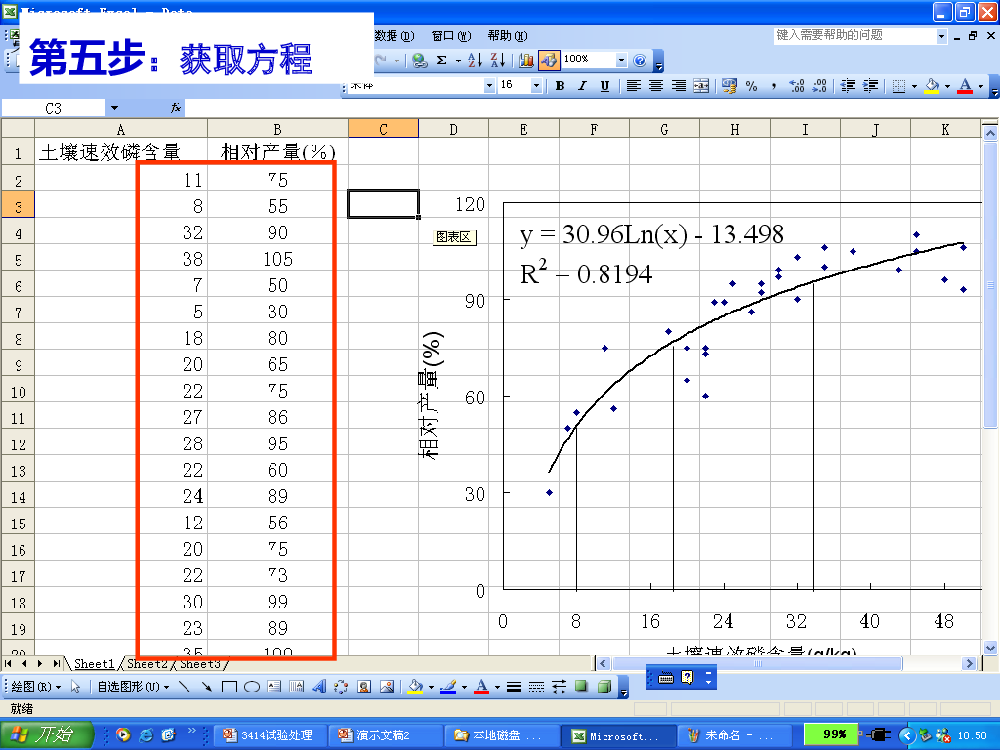Screen dimensions: 1000x750
Task: Open Excel Help question mark icon
Action: 640,60
